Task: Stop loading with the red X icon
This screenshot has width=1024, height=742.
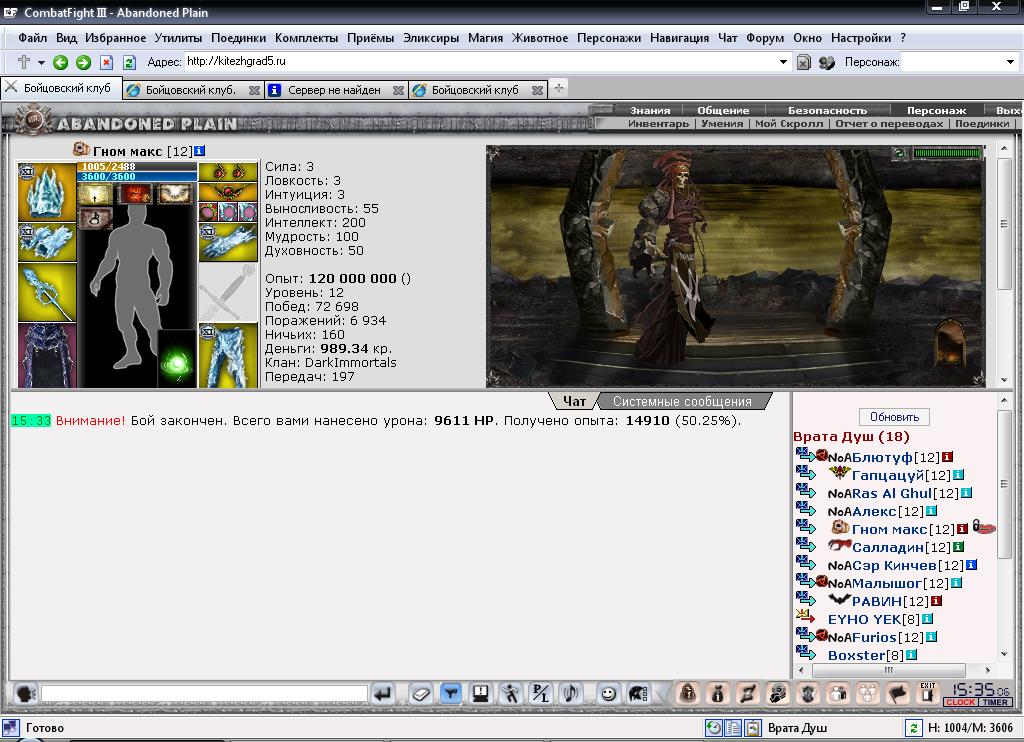Action: pos(106,62)
